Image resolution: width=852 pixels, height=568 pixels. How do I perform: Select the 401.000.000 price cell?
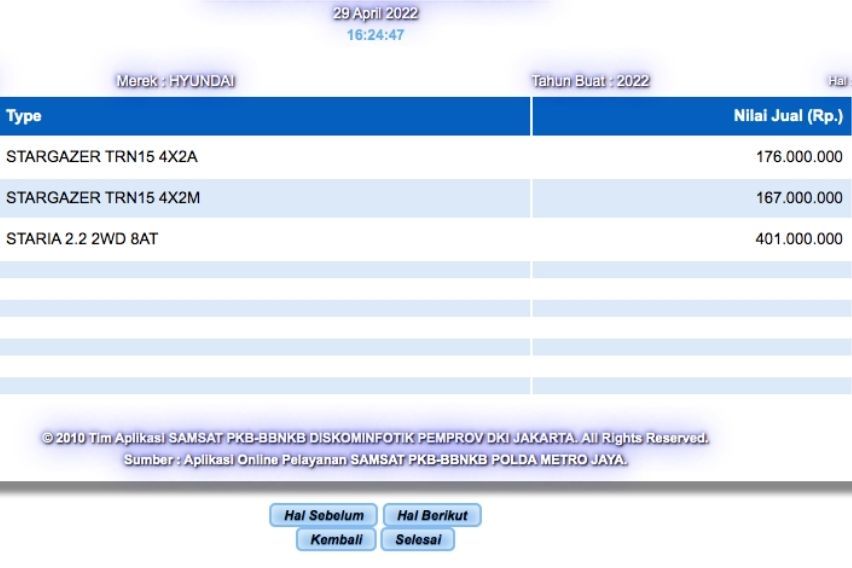(799, 239)
